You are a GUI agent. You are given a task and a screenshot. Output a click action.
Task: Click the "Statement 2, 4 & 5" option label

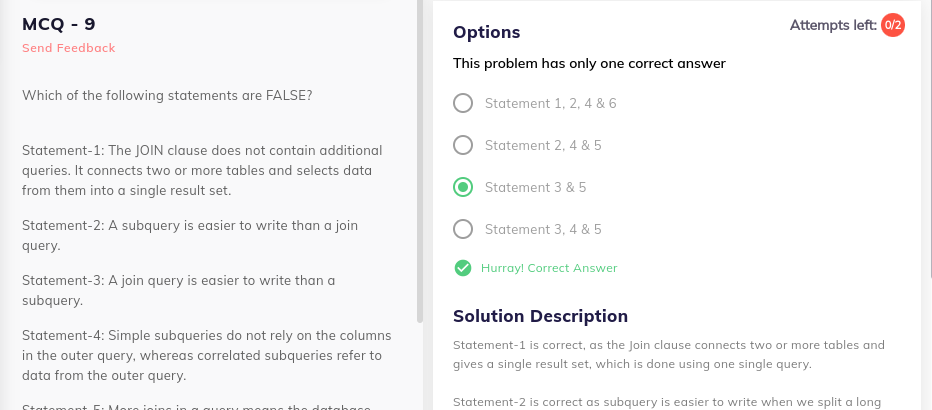click(543, 146)
